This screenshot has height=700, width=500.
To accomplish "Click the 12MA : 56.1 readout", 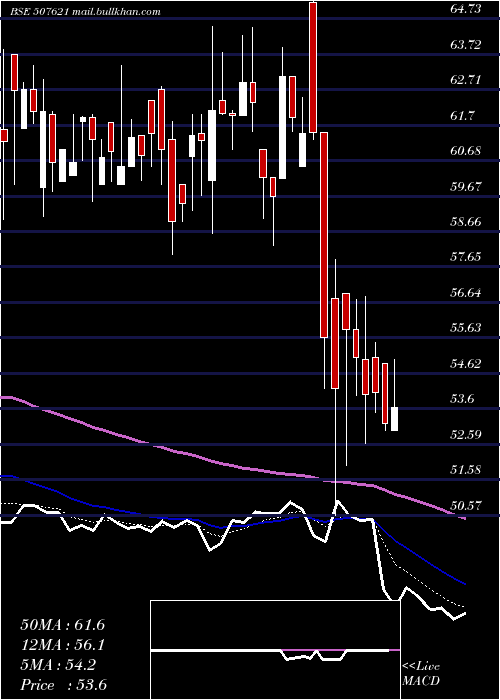I will pos(63,645).
